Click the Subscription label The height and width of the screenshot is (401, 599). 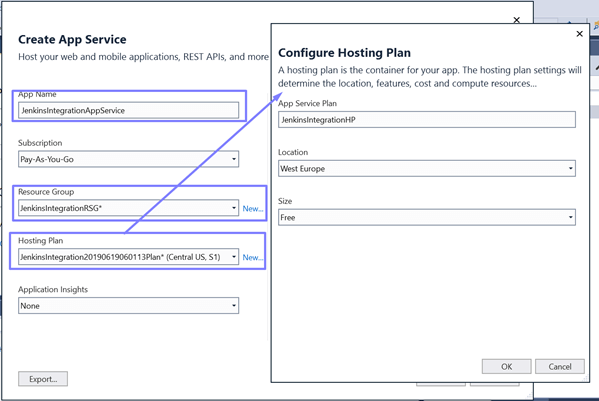[x=40, y=143]
